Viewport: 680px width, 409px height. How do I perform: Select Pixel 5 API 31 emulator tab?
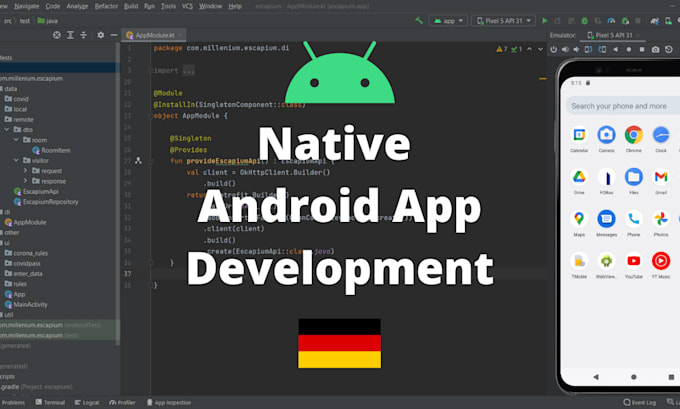tap(613, 35)
